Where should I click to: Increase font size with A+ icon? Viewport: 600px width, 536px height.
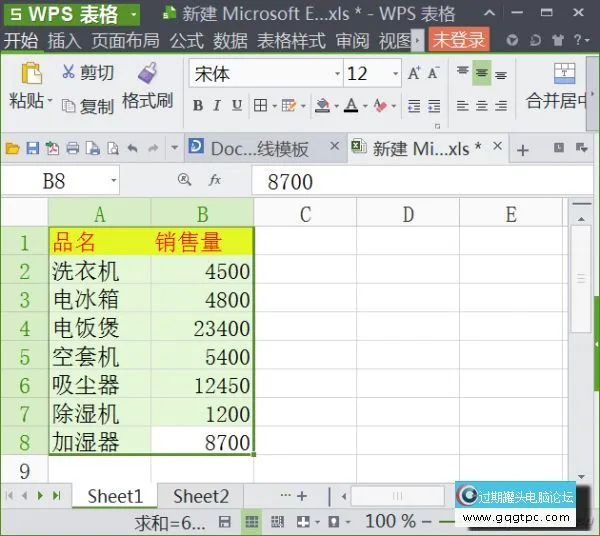[414, 73]
